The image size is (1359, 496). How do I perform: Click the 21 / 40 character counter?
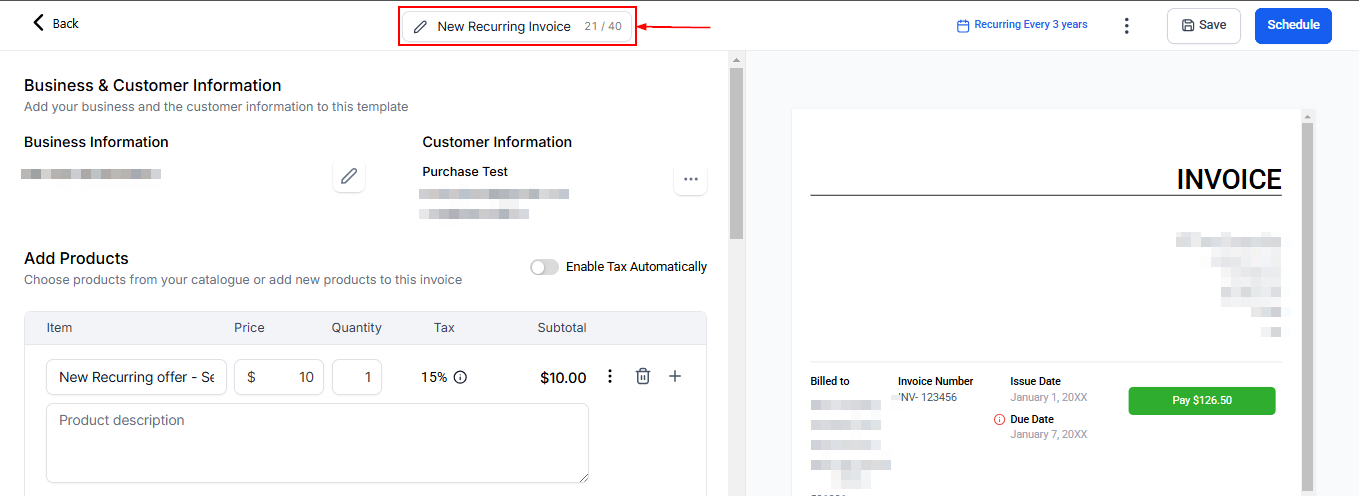pyautogui.click(x=603, y=27)
